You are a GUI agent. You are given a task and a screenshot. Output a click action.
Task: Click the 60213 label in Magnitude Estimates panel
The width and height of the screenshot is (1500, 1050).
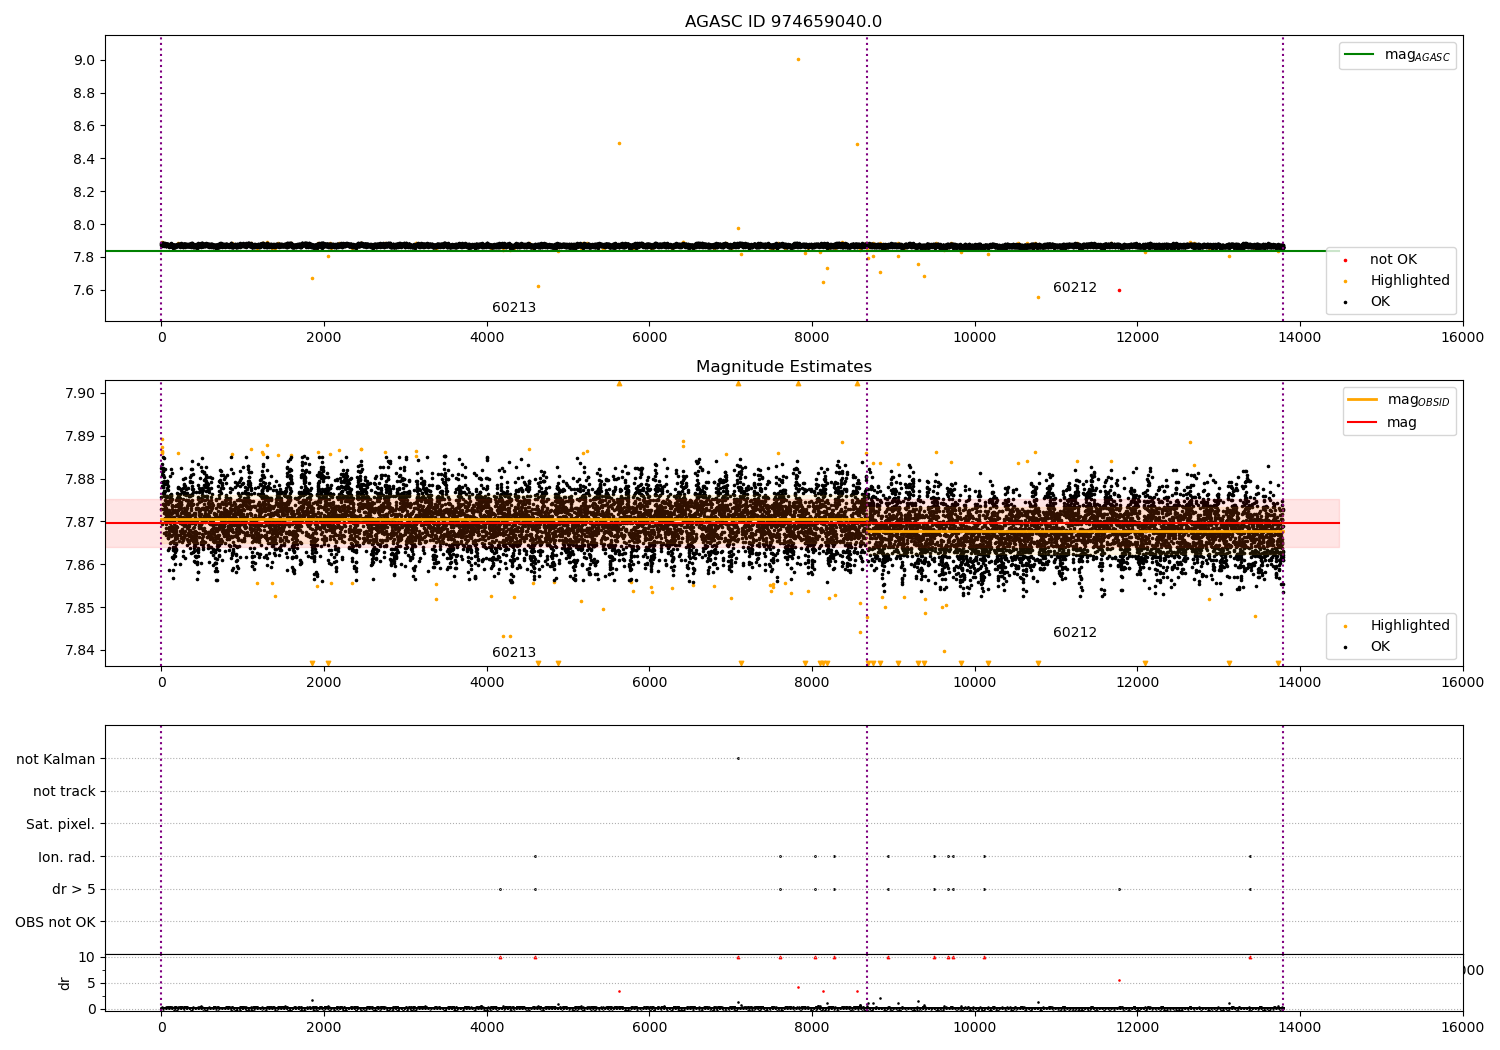(514, 653)
